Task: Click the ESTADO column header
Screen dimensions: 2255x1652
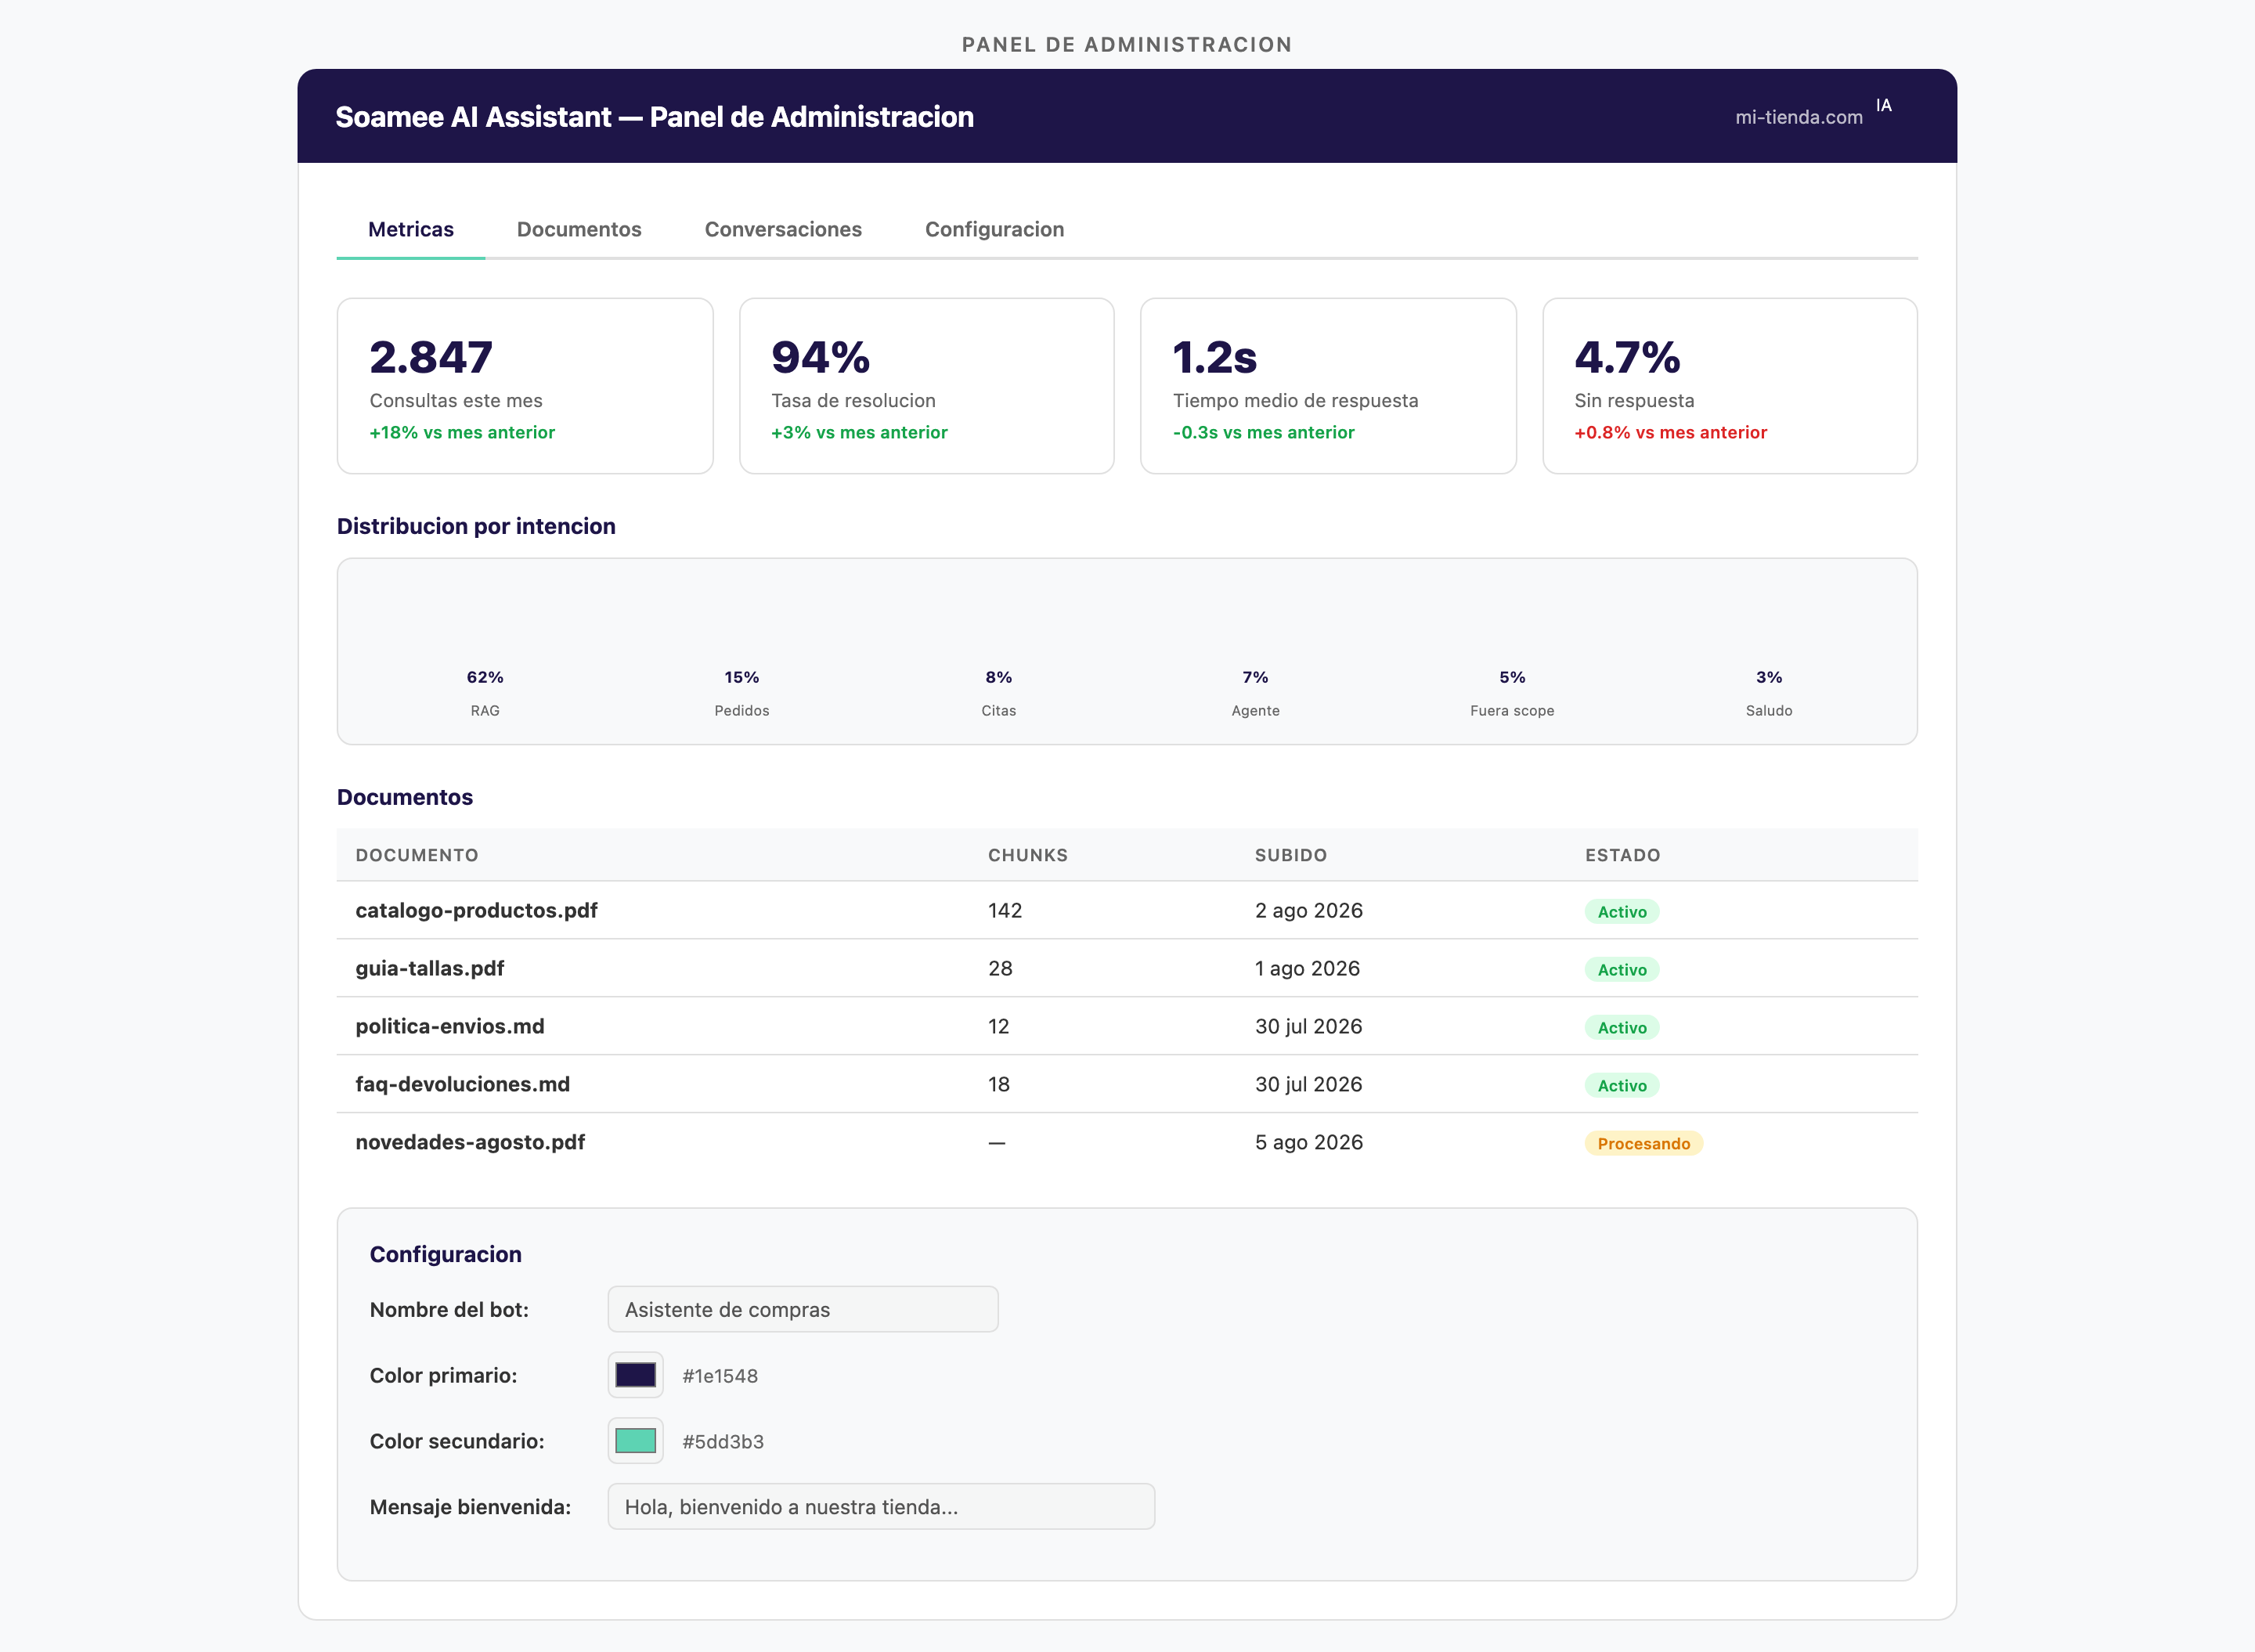Action: tap(1622, 855)
